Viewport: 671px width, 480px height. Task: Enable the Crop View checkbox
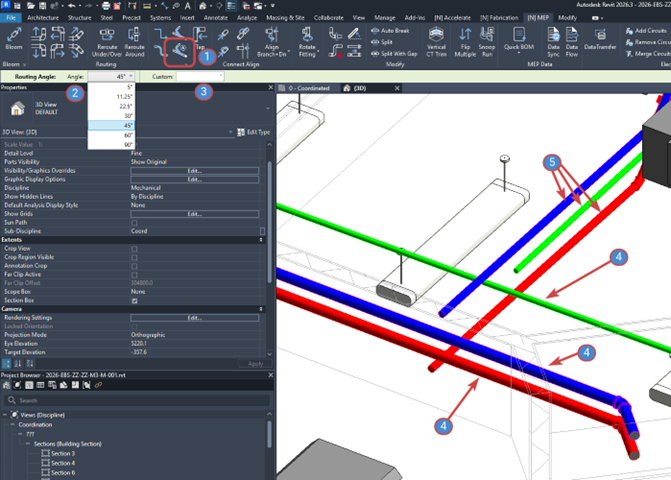(135, 247)
